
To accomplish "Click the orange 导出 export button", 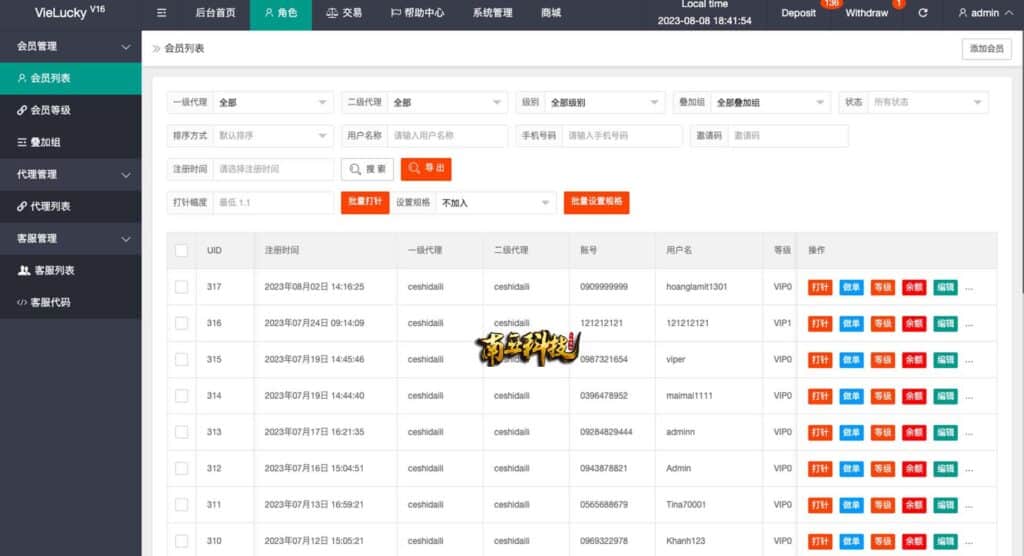I will [x=426, y=169].
